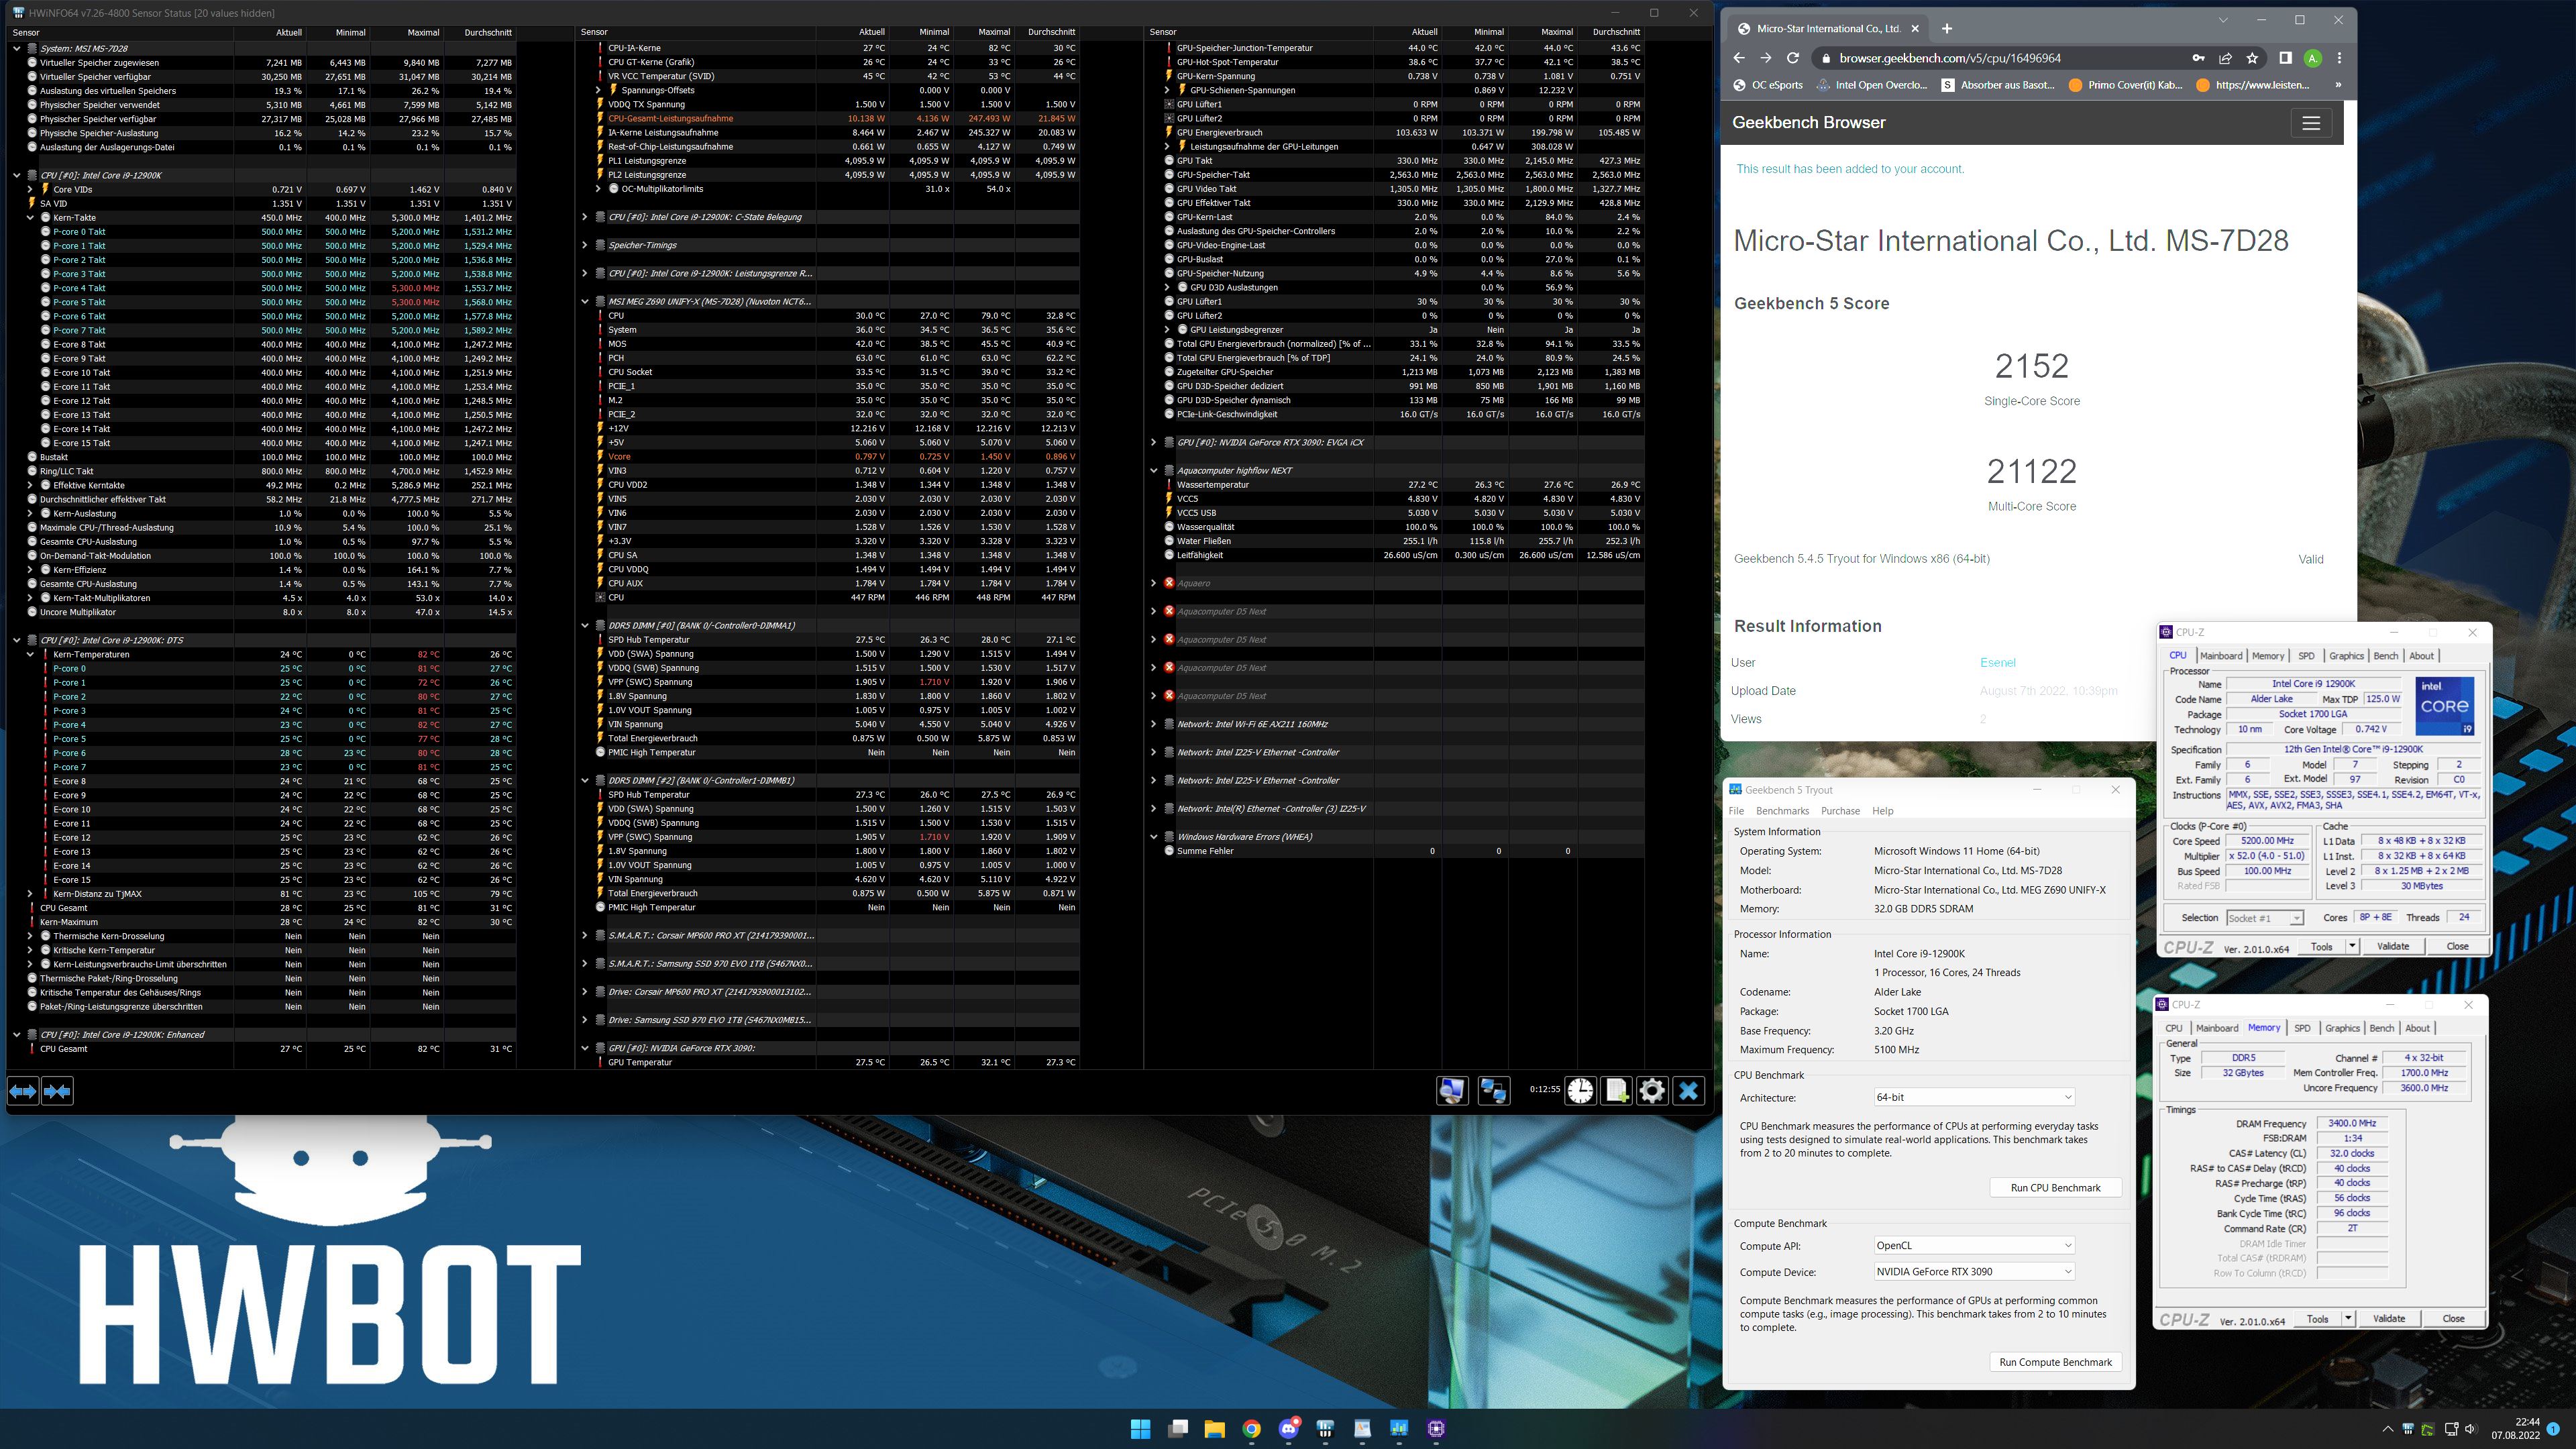Image resolution: width=2576 pixels, height=1449 pixels.
Task: Open Discord from the taskbar
Action: click(x=1288, y=1428)
